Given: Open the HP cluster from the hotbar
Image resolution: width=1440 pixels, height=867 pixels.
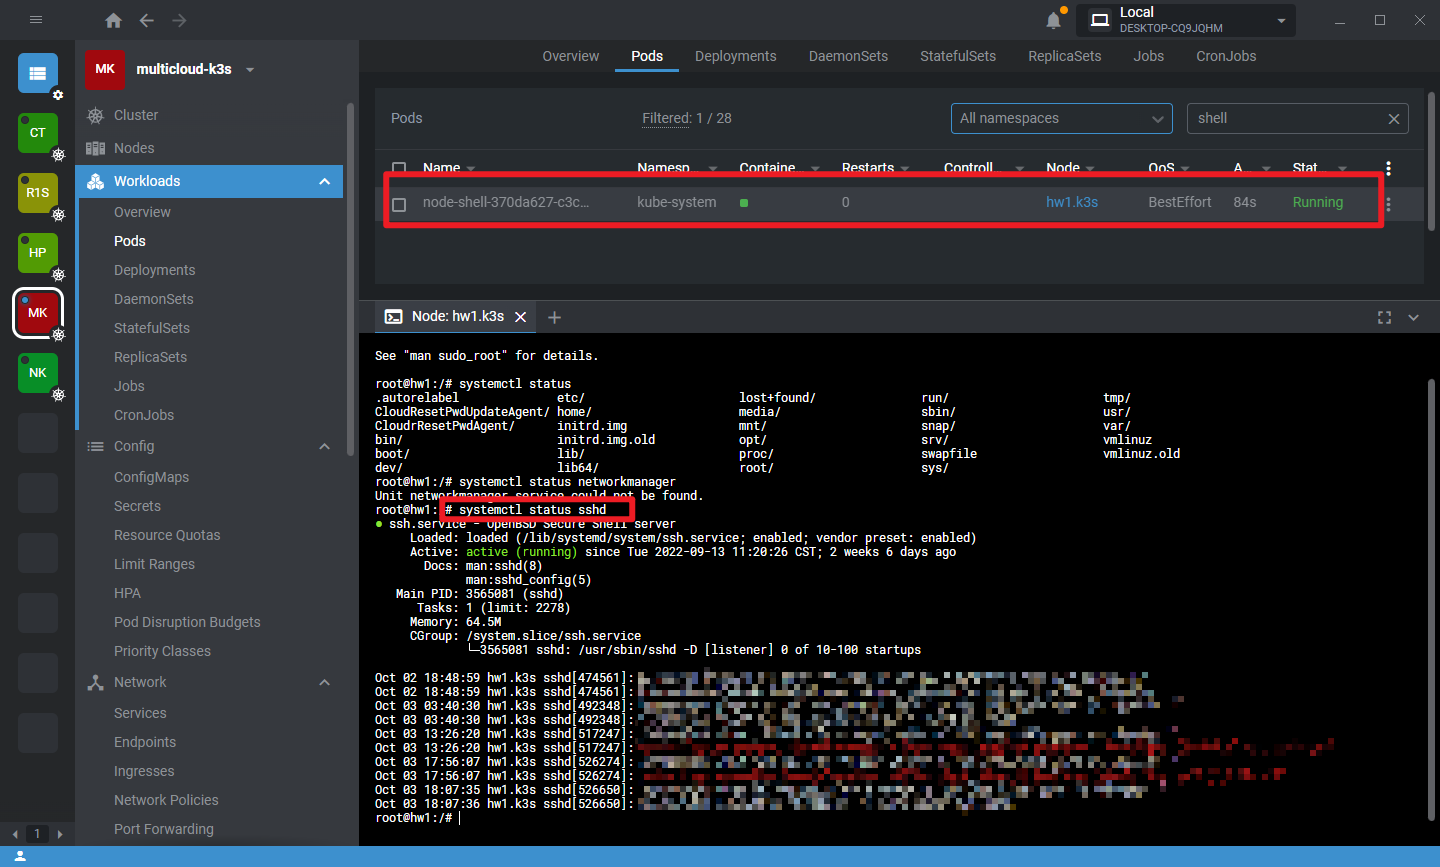Looking at the screenshot, I should [38, 253].
